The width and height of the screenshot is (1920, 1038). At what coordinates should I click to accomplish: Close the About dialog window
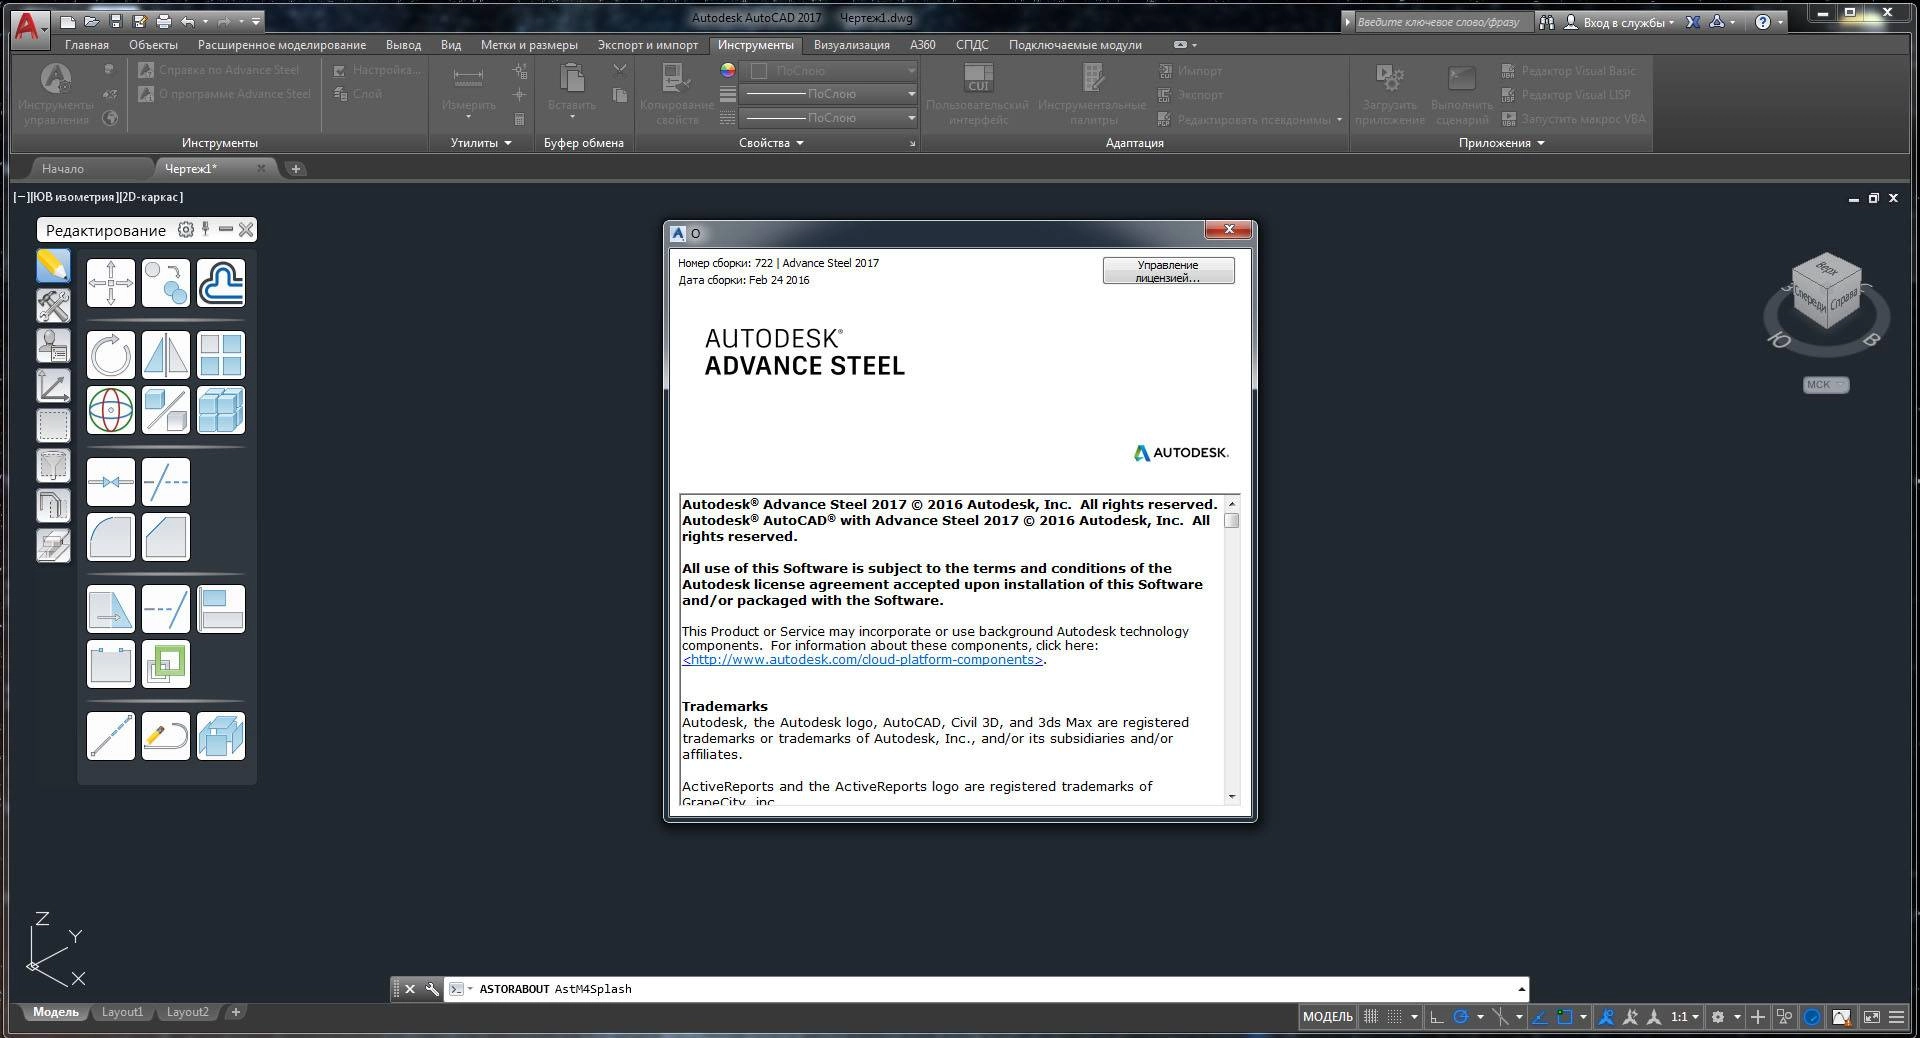point(1228,230)
